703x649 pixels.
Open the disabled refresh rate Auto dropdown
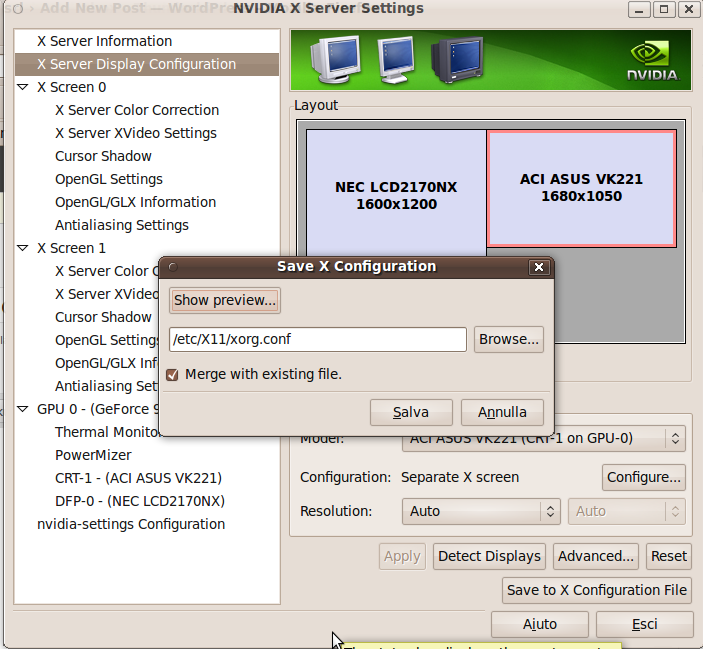[627, 511]
